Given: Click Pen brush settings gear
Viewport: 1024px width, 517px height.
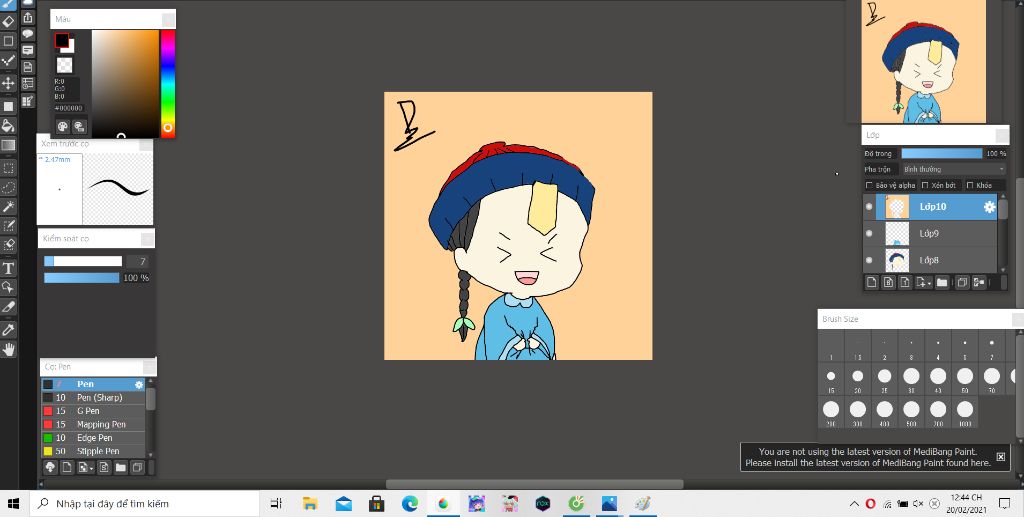Looking at the screenshot, I should [x=138, y=384].
